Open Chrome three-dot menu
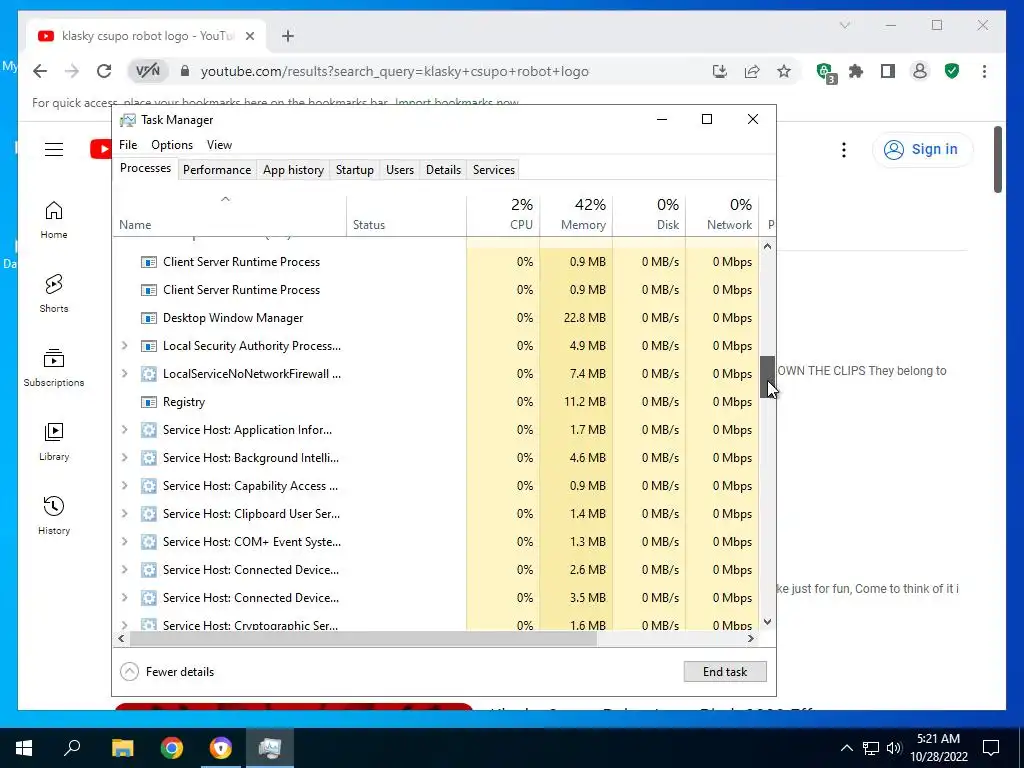The image size is (1024, 768). [984, 71]
